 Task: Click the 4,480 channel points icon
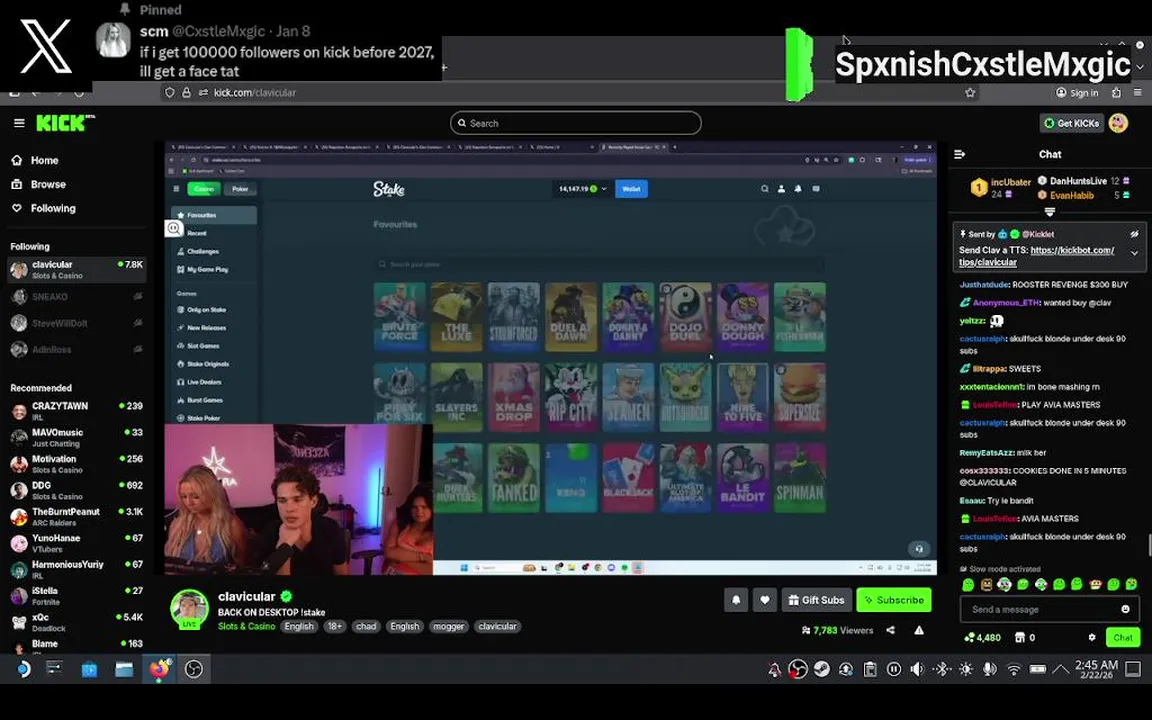point(970,637)
